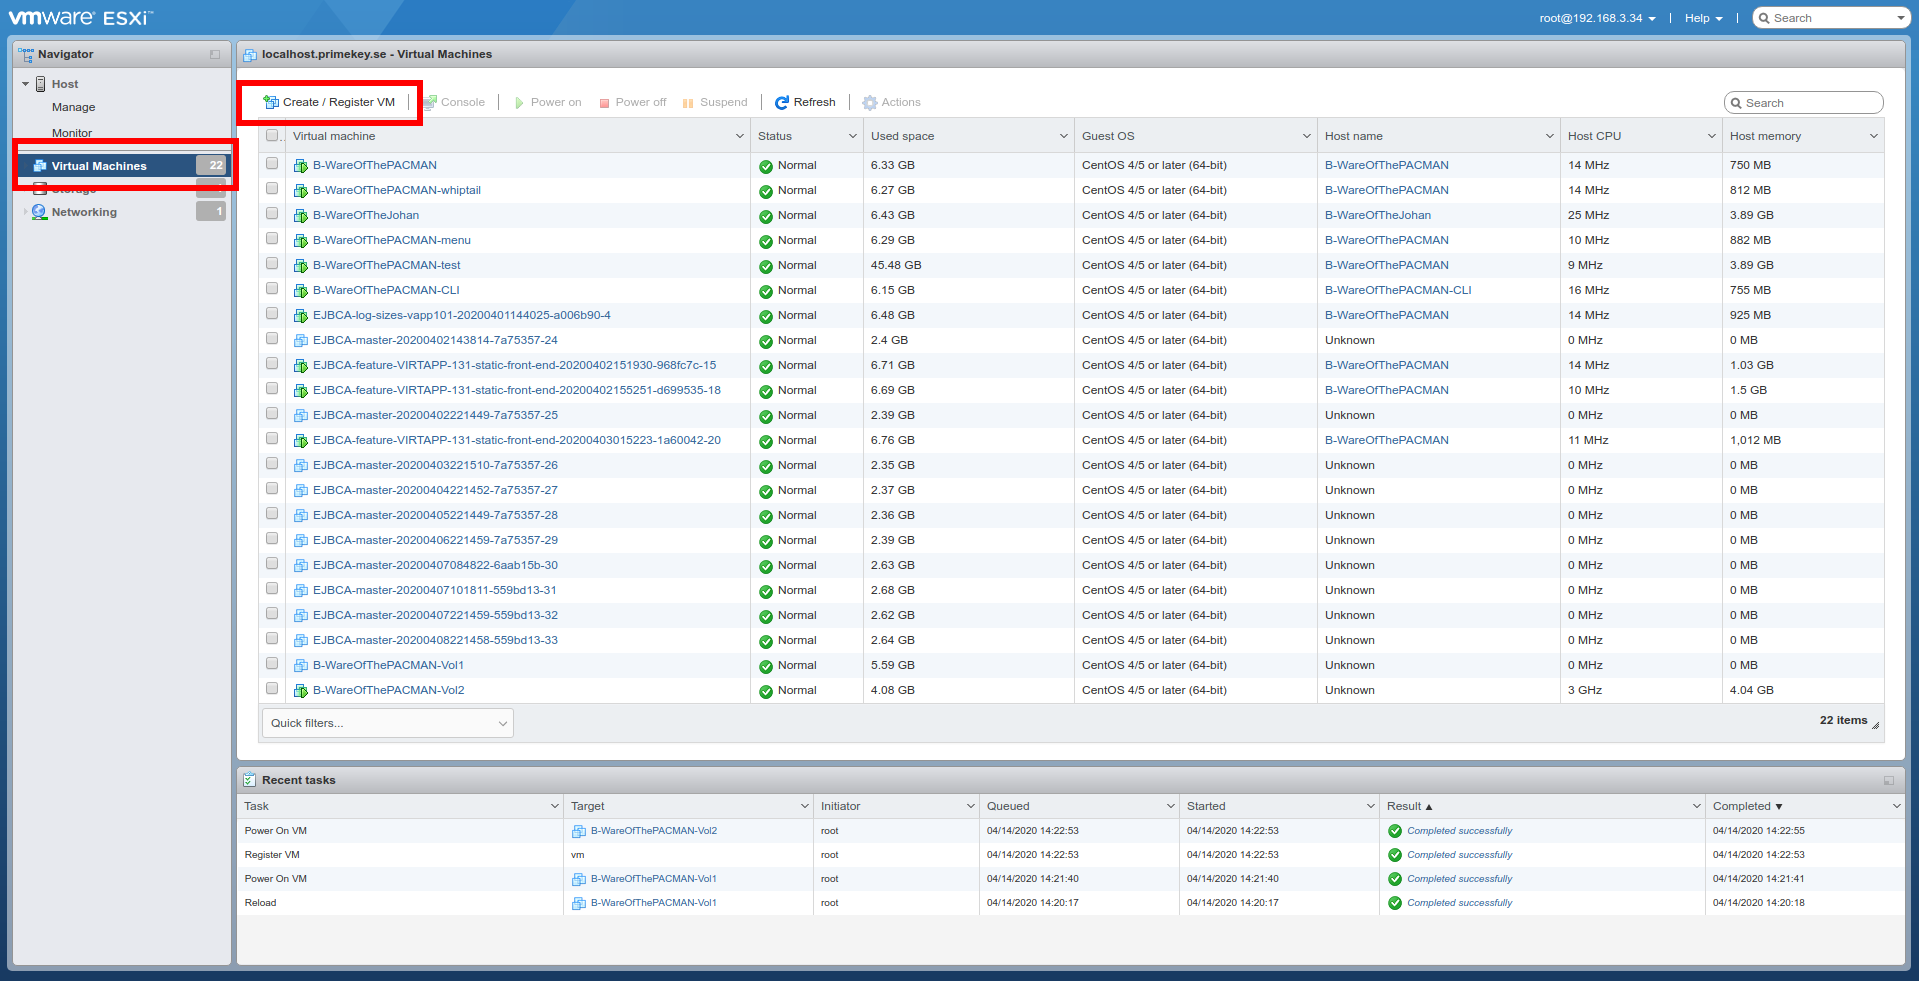Open the Quick filters dropdown

(x=388, y=723)
